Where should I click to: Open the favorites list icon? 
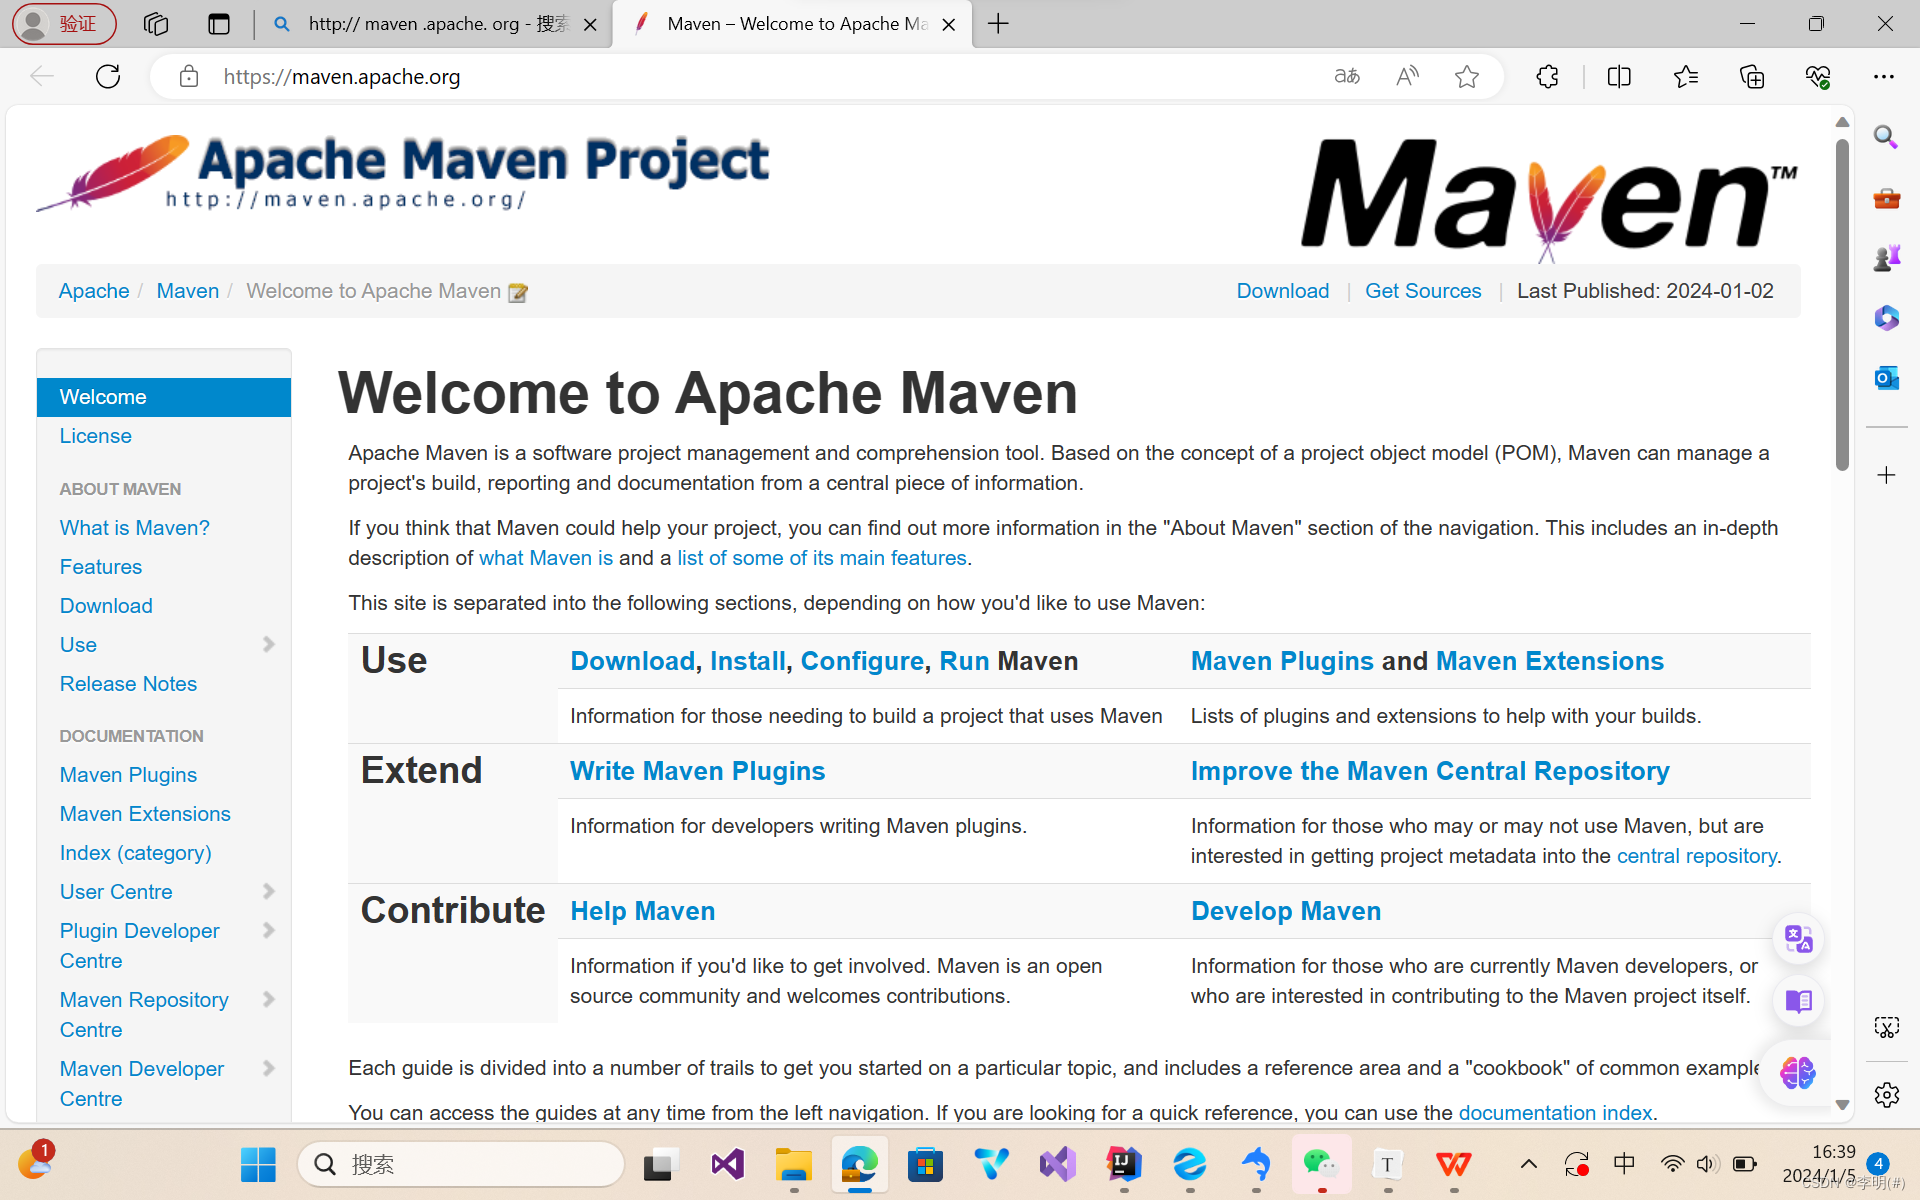point(1686,77)
